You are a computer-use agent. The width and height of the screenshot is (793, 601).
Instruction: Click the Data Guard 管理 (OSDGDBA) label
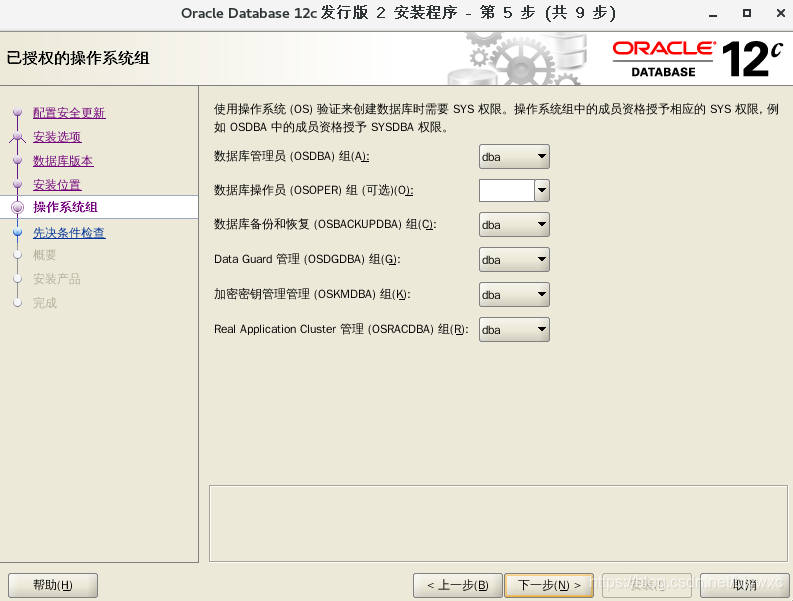307,259
